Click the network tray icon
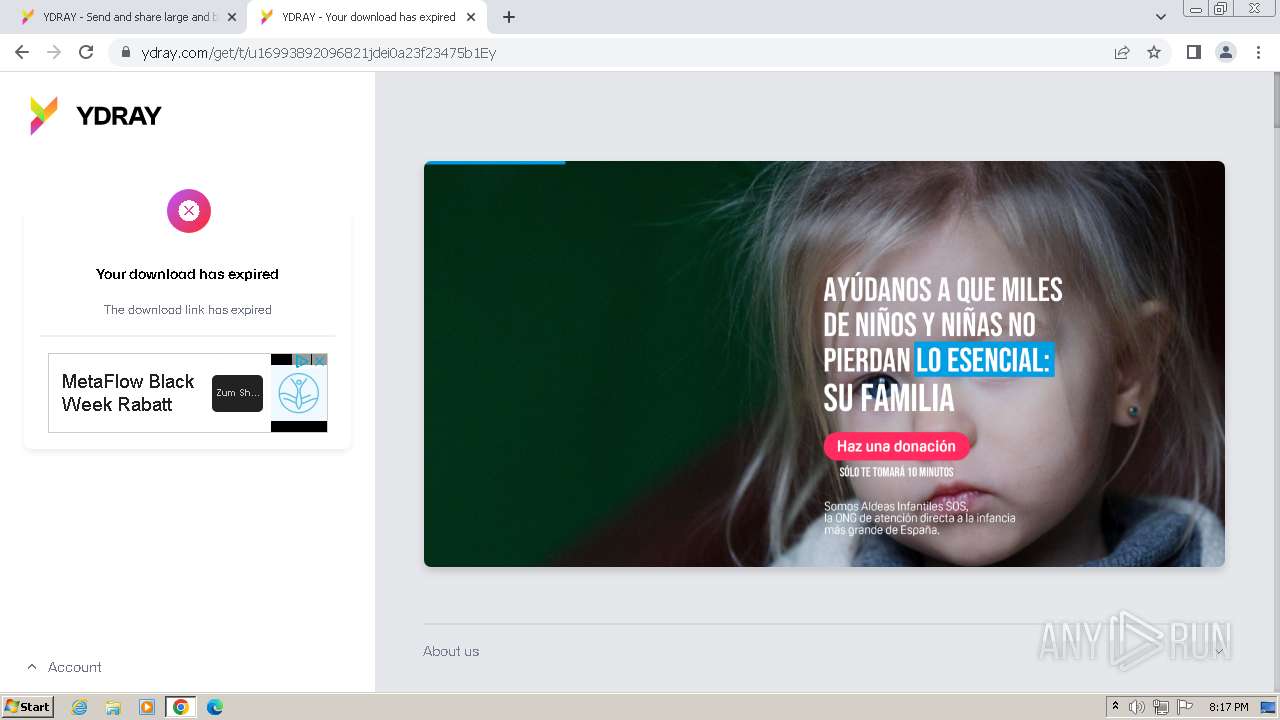The image size is (1280, 720). point(1161,707)
